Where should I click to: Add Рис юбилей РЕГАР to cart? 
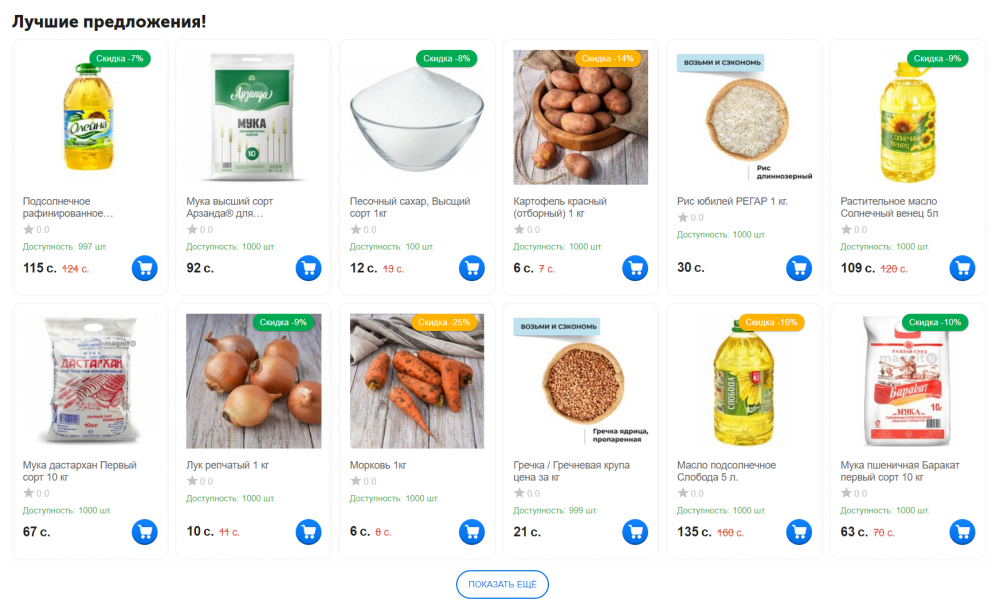click(799, 268)
